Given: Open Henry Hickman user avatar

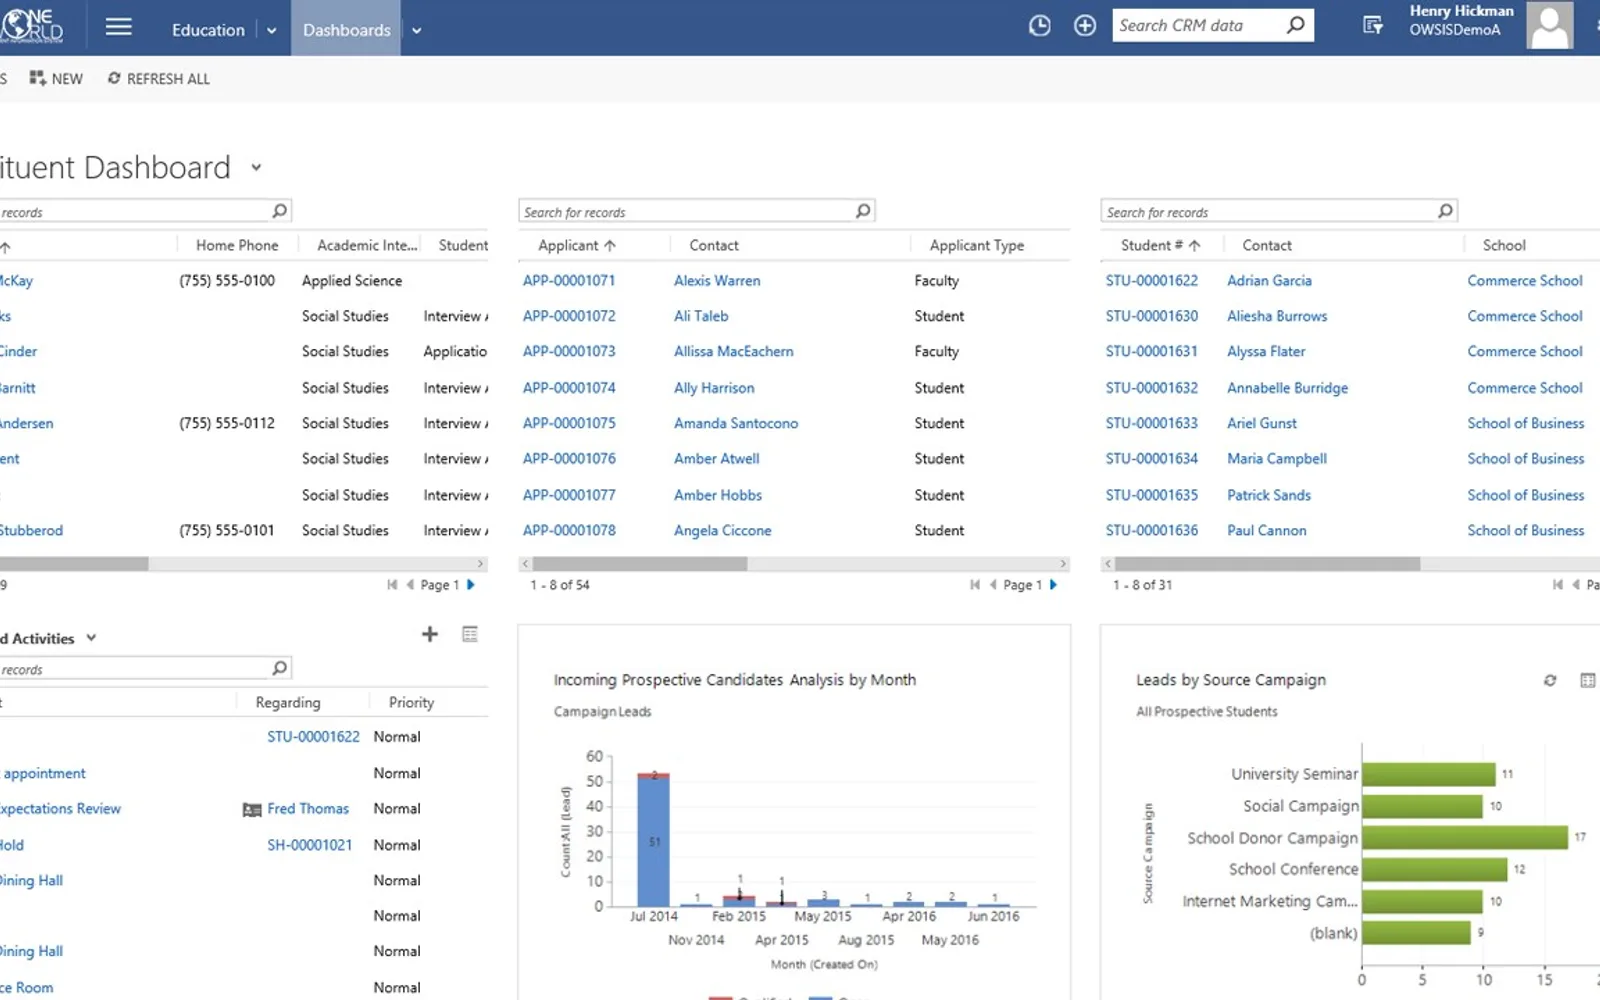Looking at the screenshot, I should tap(1549, 25).
